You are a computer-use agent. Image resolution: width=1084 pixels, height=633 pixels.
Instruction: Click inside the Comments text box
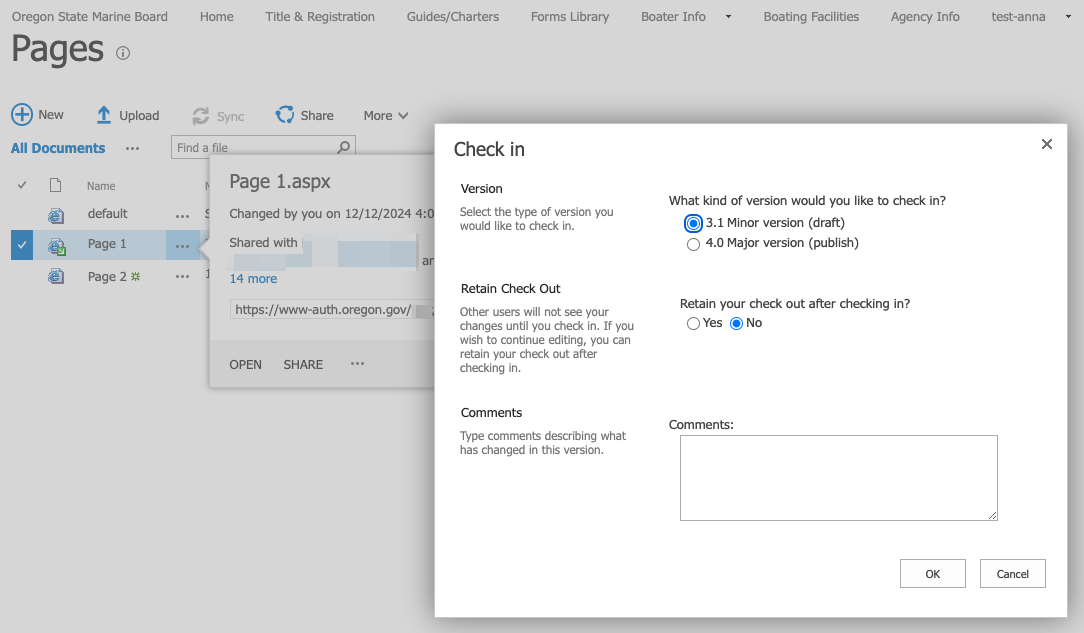[x=839, y=478]
